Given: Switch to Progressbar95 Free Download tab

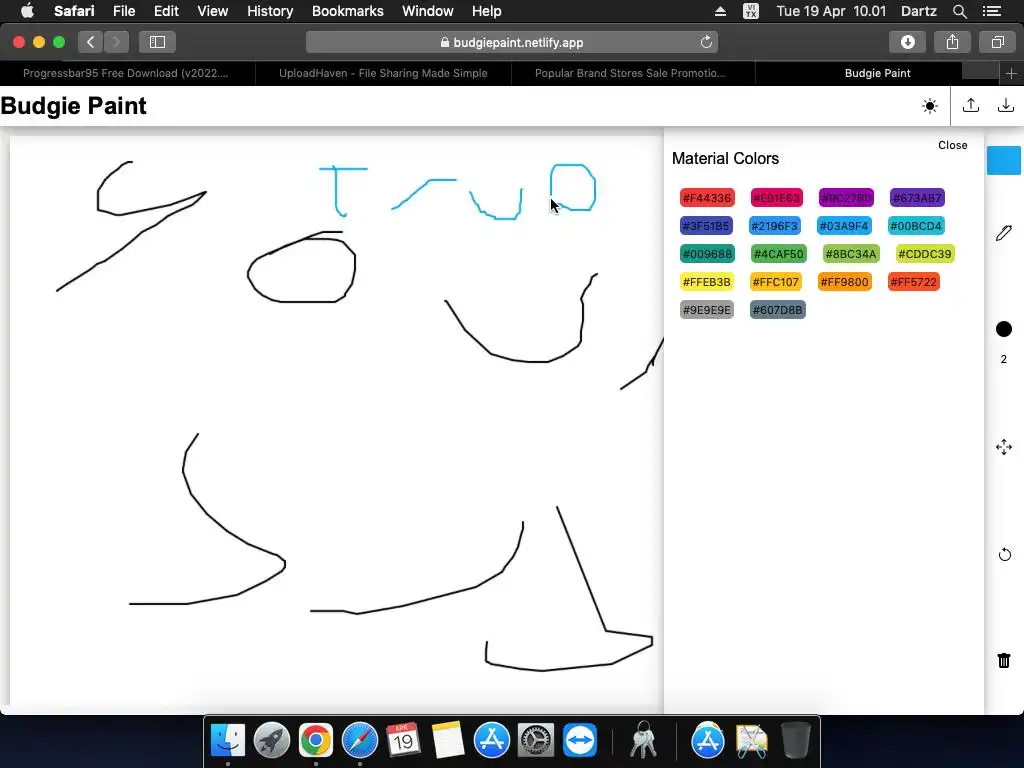Looking at the screenshot, I should pos(126,73).
